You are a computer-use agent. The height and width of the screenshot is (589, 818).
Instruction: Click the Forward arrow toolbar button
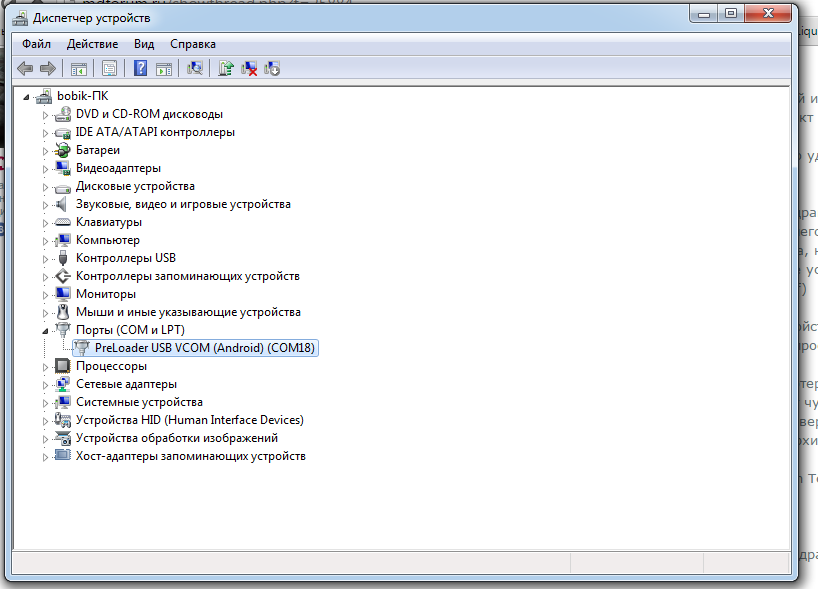47,68
